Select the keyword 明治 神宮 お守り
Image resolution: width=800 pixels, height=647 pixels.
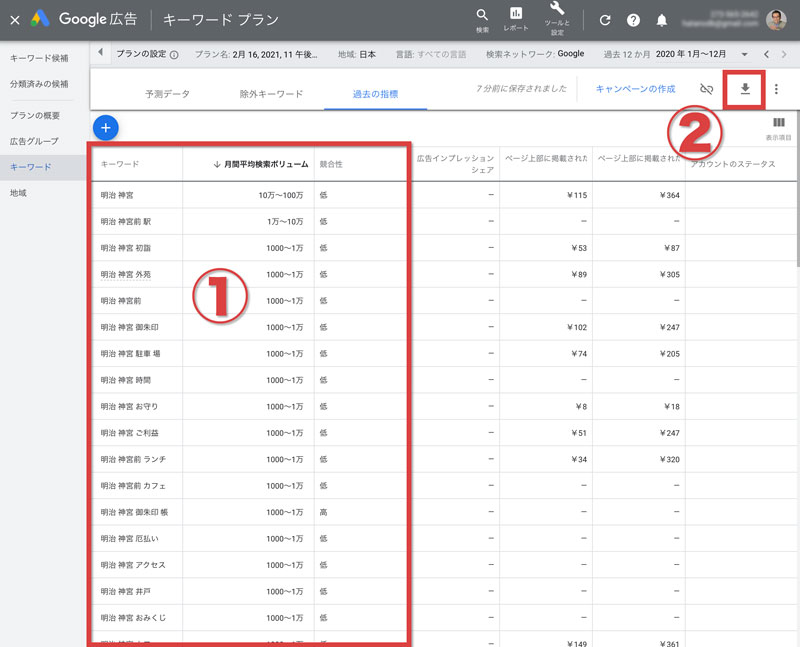[x=130, y=407]
